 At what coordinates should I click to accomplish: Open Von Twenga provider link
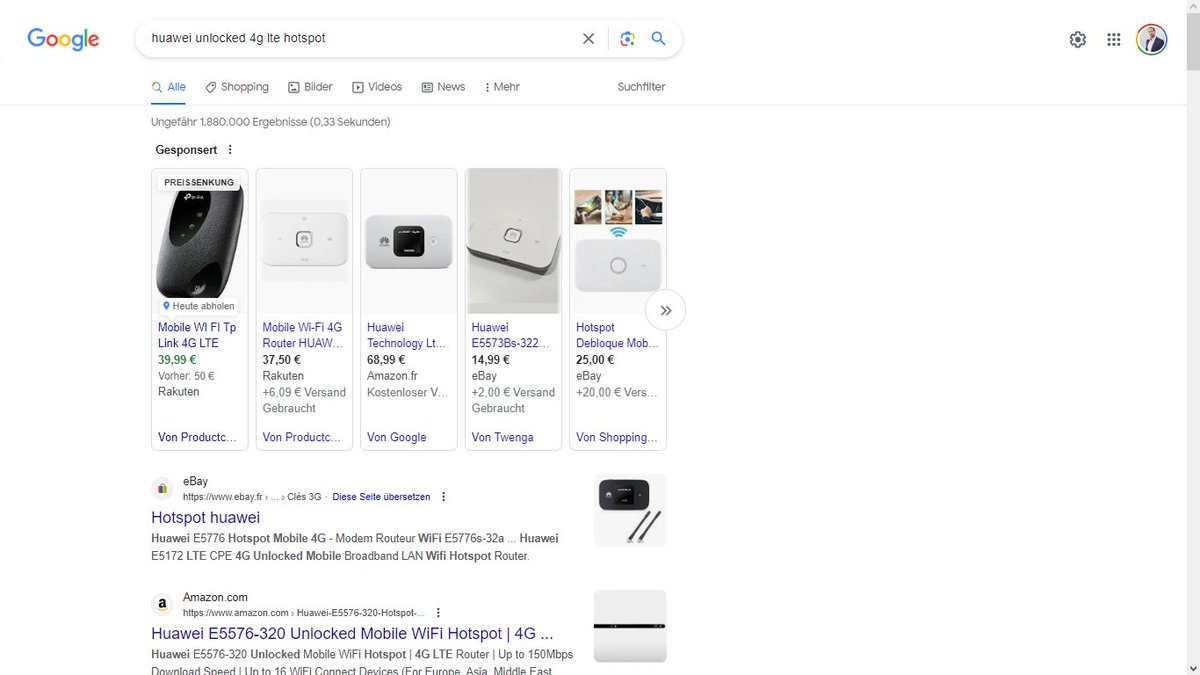coord(502,437)
